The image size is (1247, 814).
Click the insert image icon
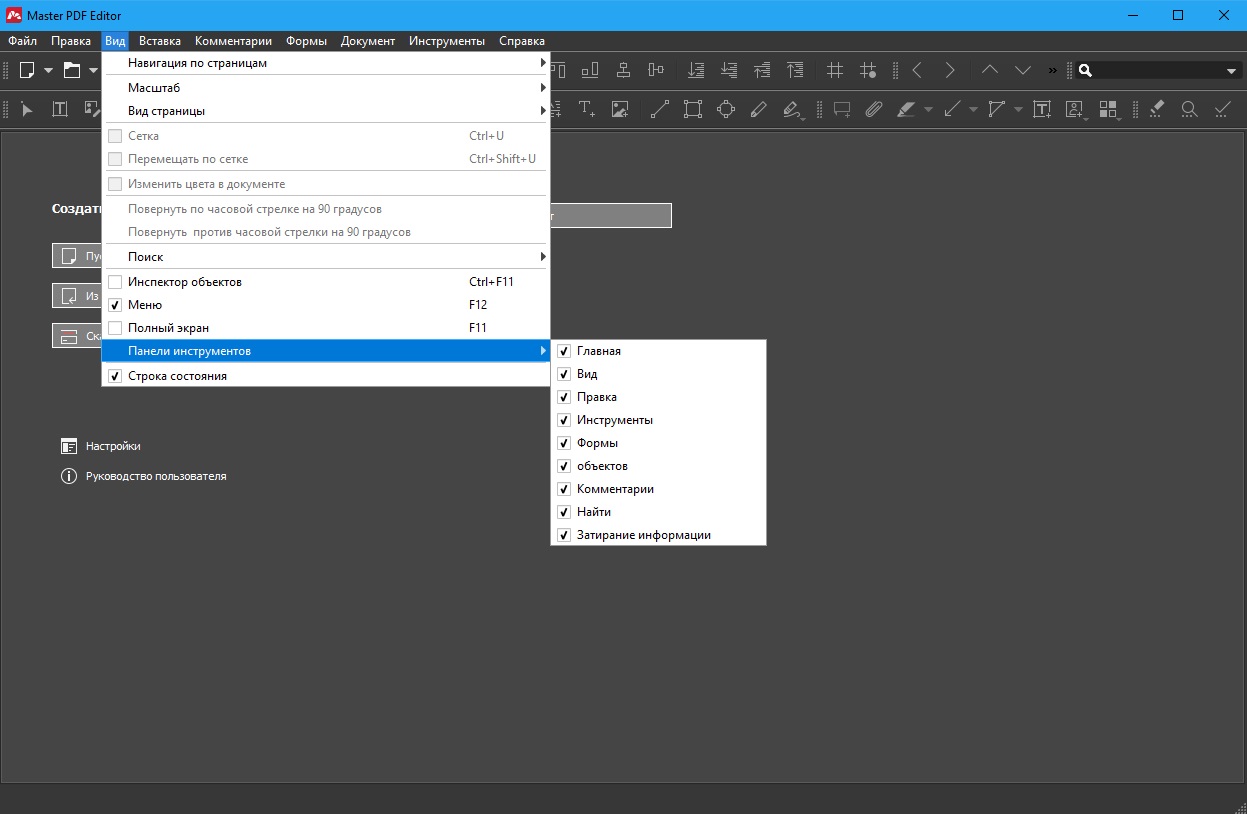(620, 109)
